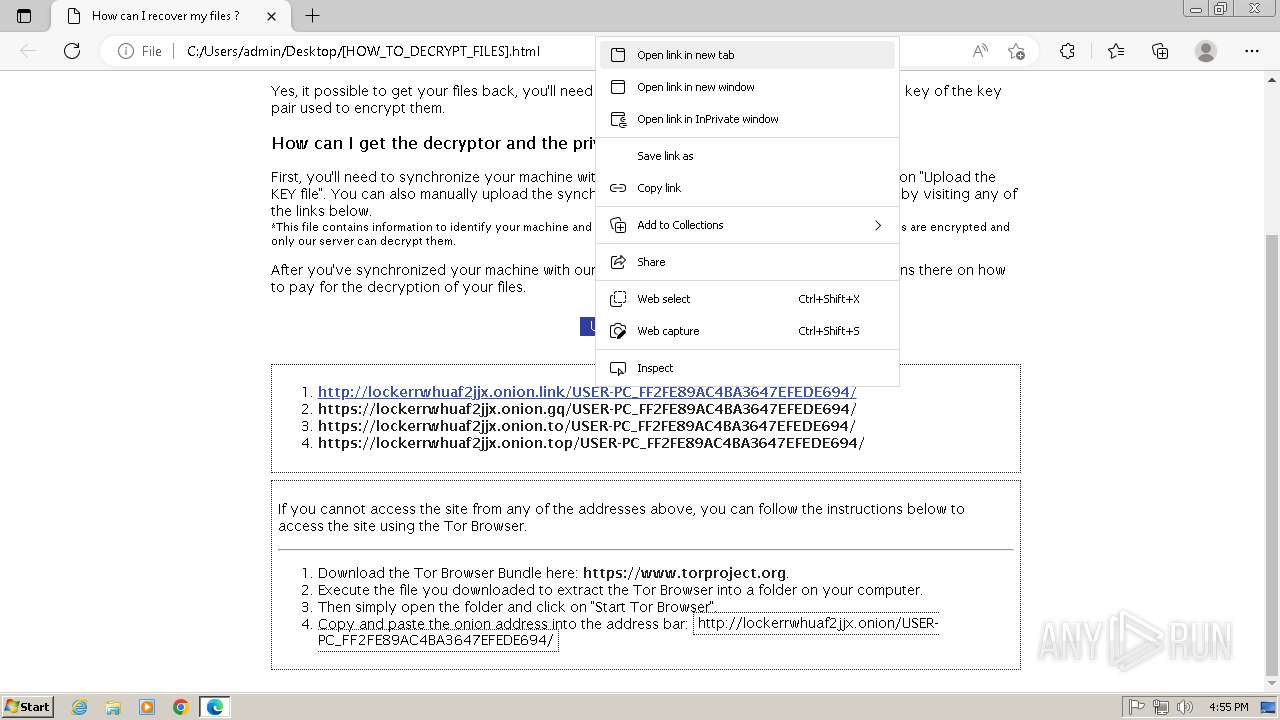The width and height of the screenshot is (1280, 720).
Task: Open the https://www.torproject.org link
Action: pyautogui.click(x=684, y=573)
